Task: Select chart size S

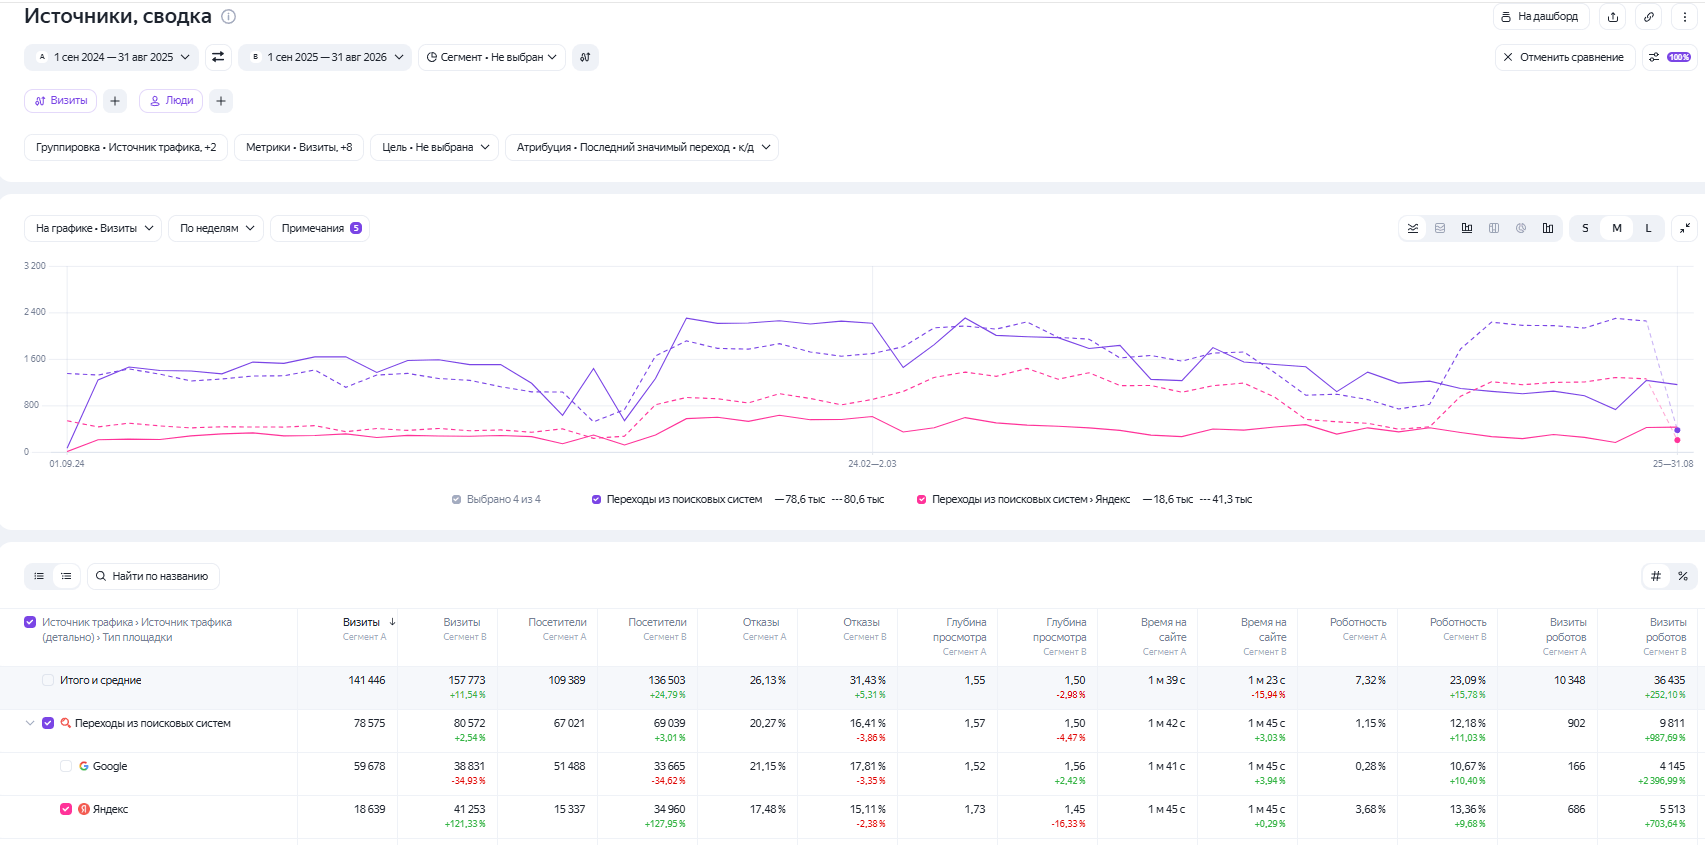Action: coord(1585,228)
